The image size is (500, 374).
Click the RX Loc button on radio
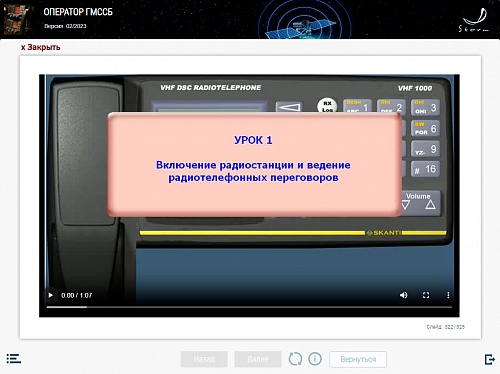click(327, 105)
